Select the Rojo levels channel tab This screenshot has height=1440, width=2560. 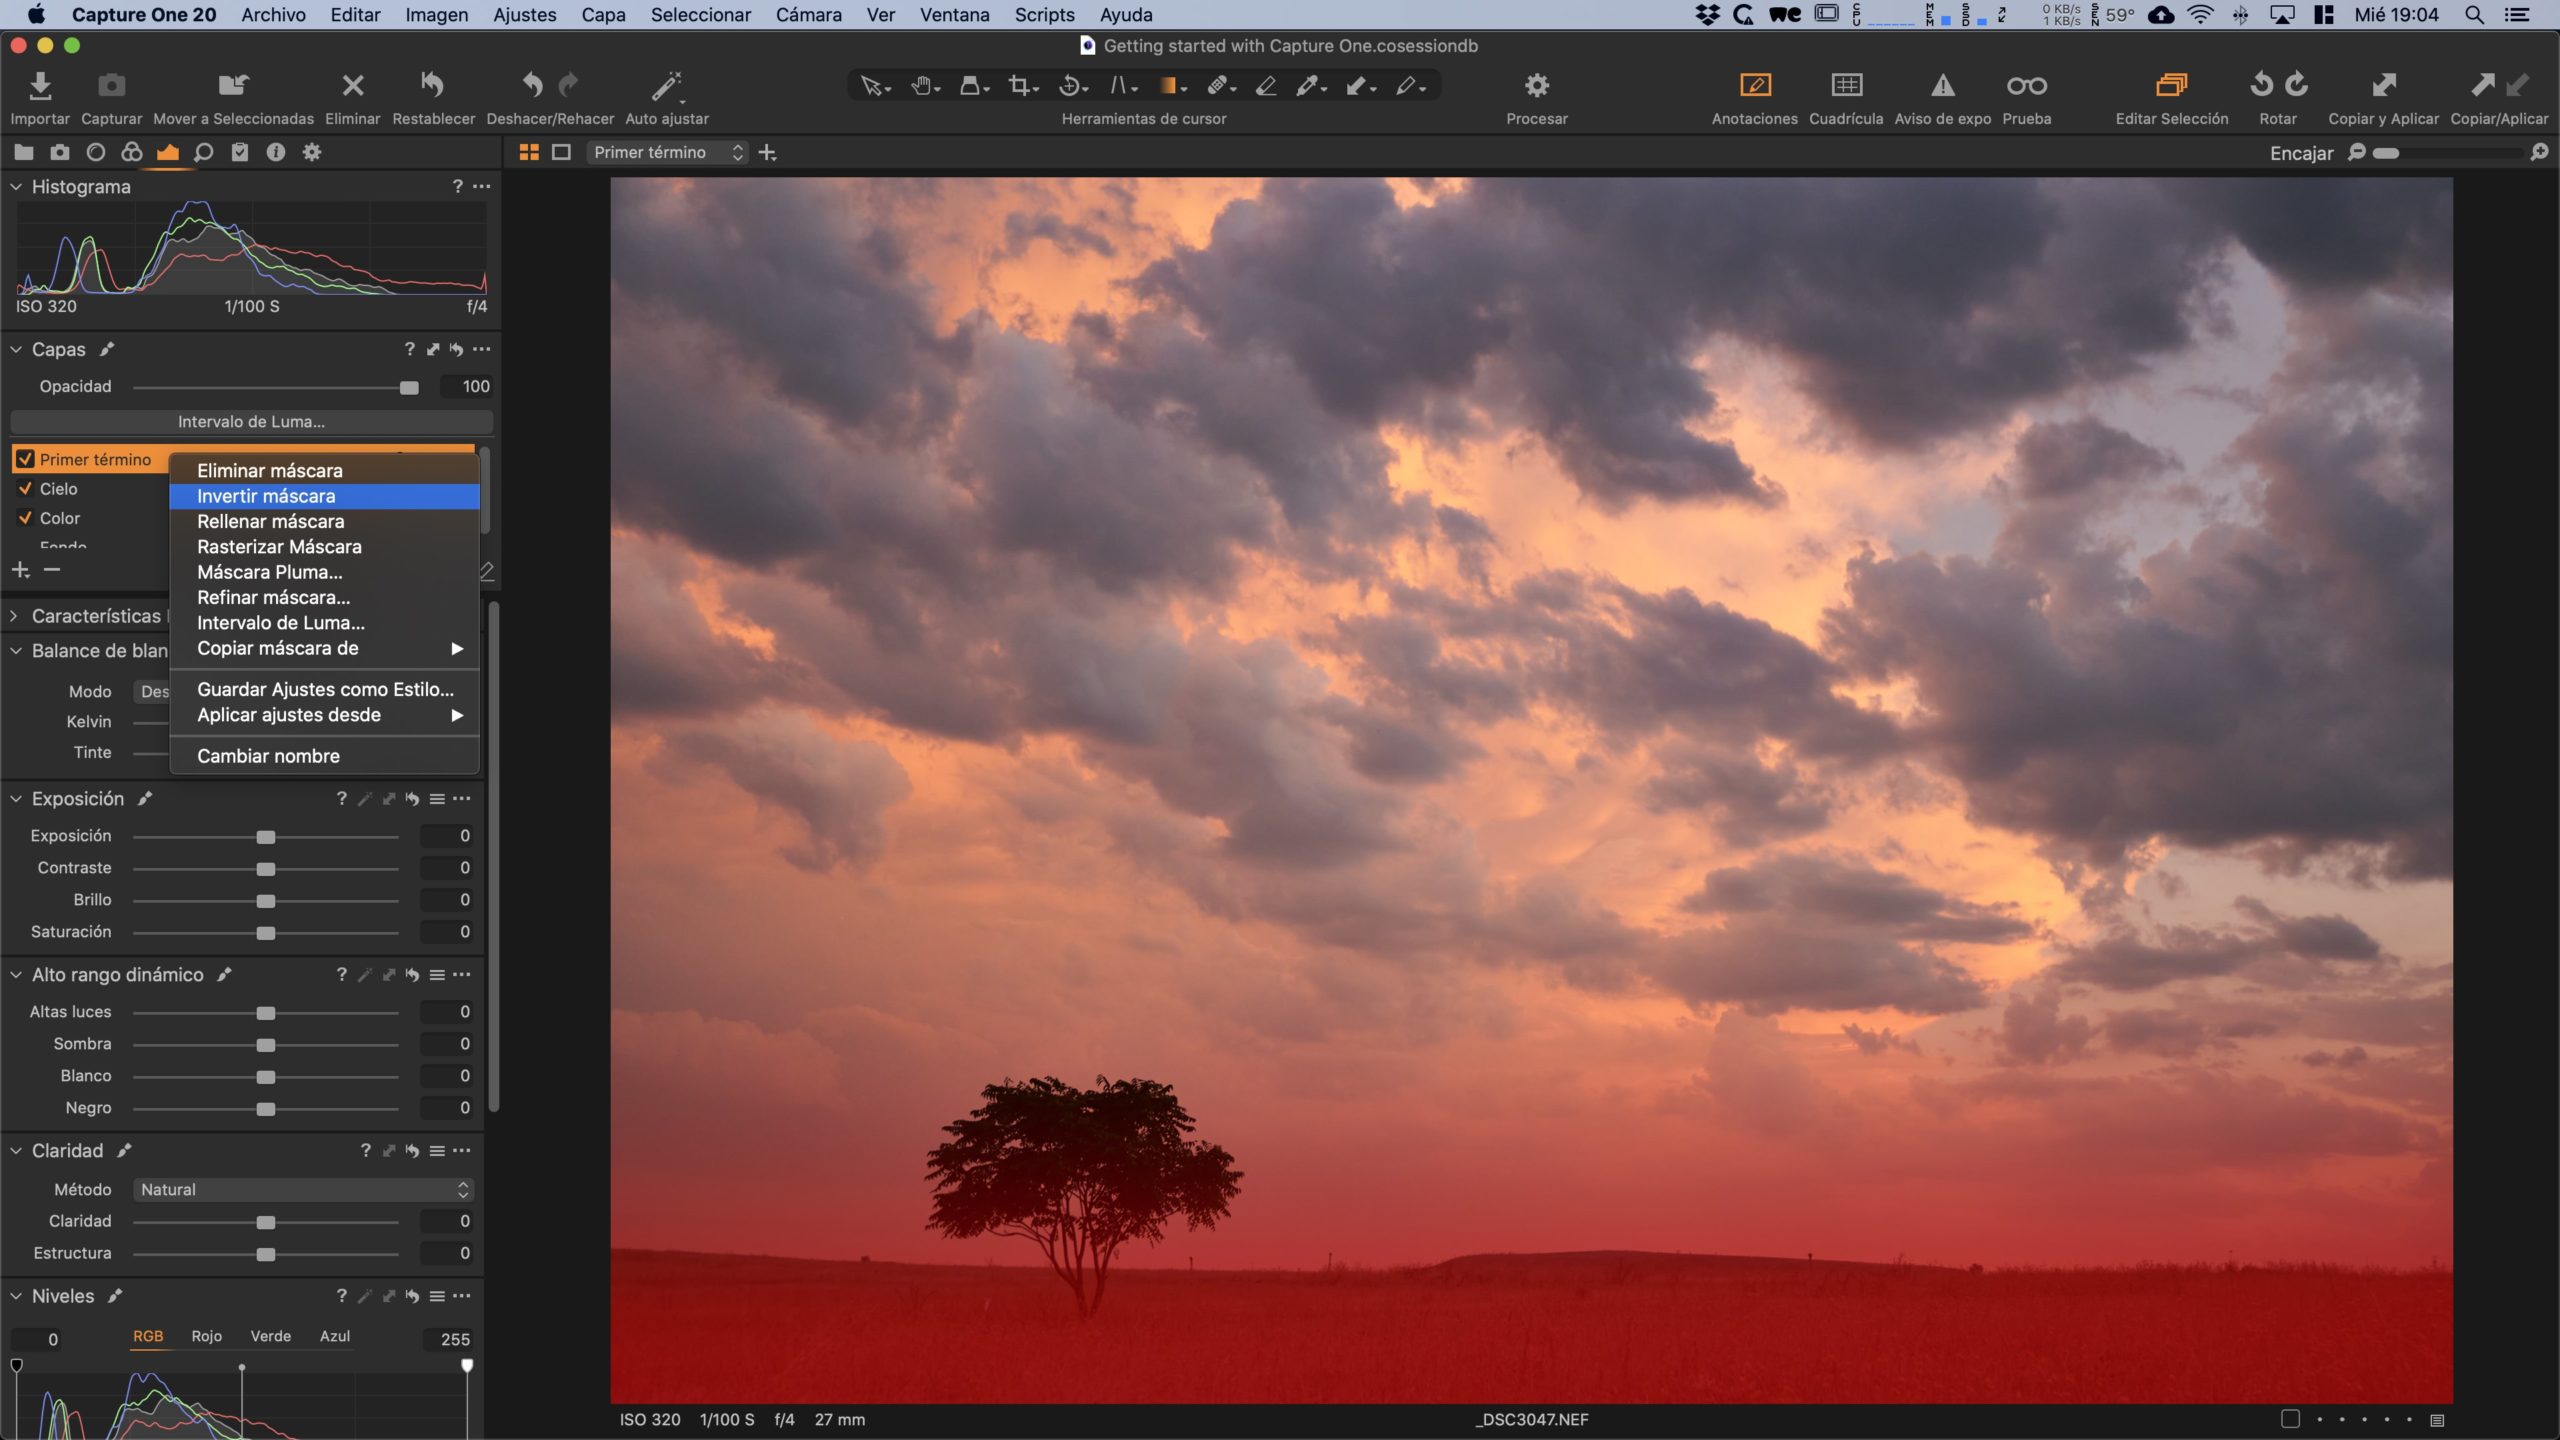(x=206, y=1336)
